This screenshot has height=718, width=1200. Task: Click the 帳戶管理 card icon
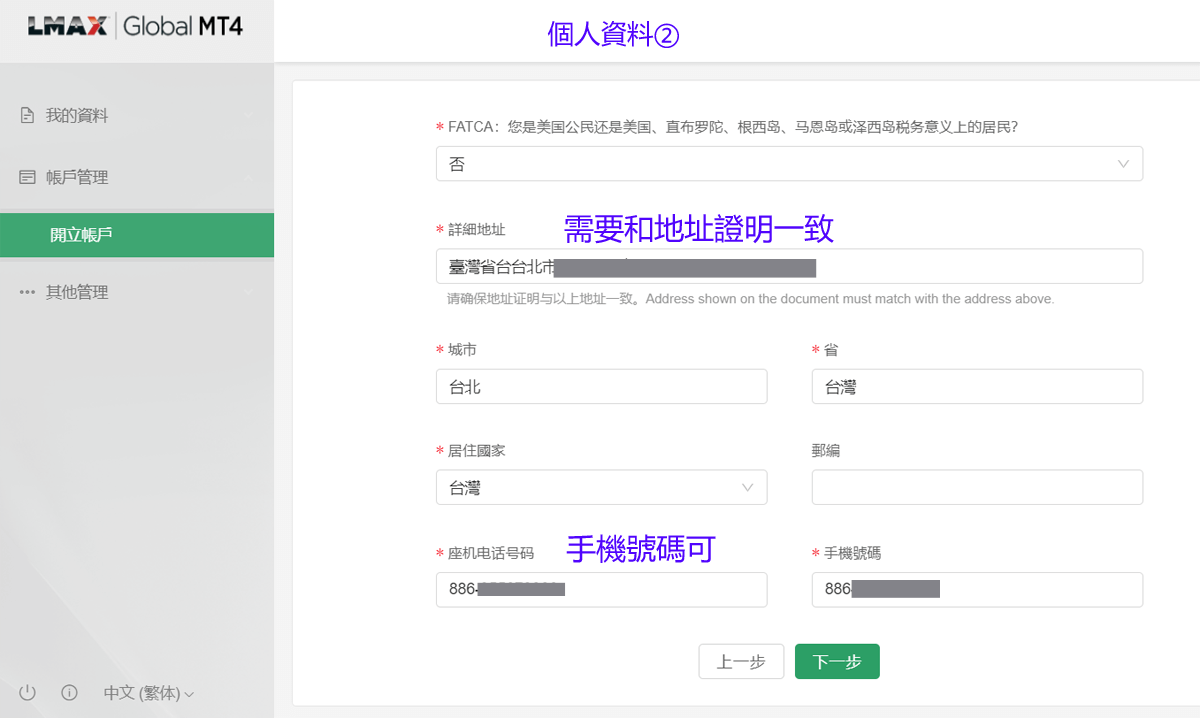click(x=28, y=177)
